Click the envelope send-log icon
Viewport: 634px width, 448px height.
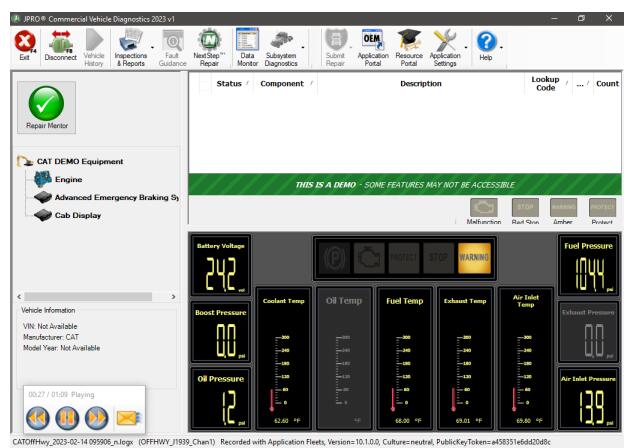(129, 418)
